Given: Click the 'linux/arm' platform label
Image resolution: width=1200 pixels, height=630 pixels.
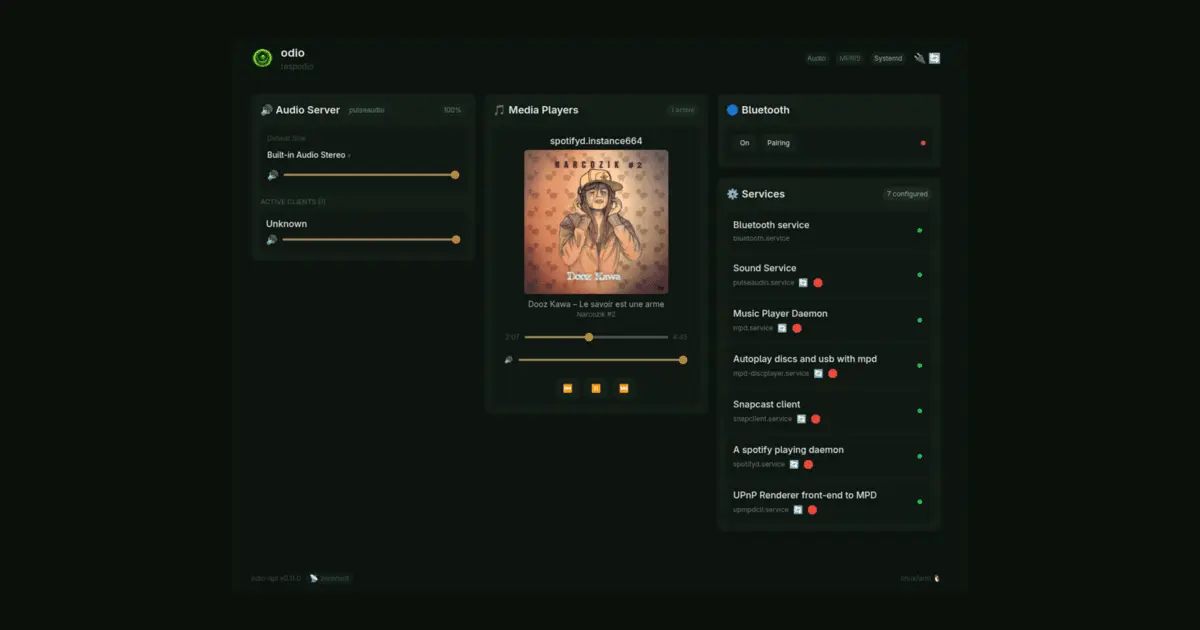Looking at the screenshot, I should coord(915,578).
